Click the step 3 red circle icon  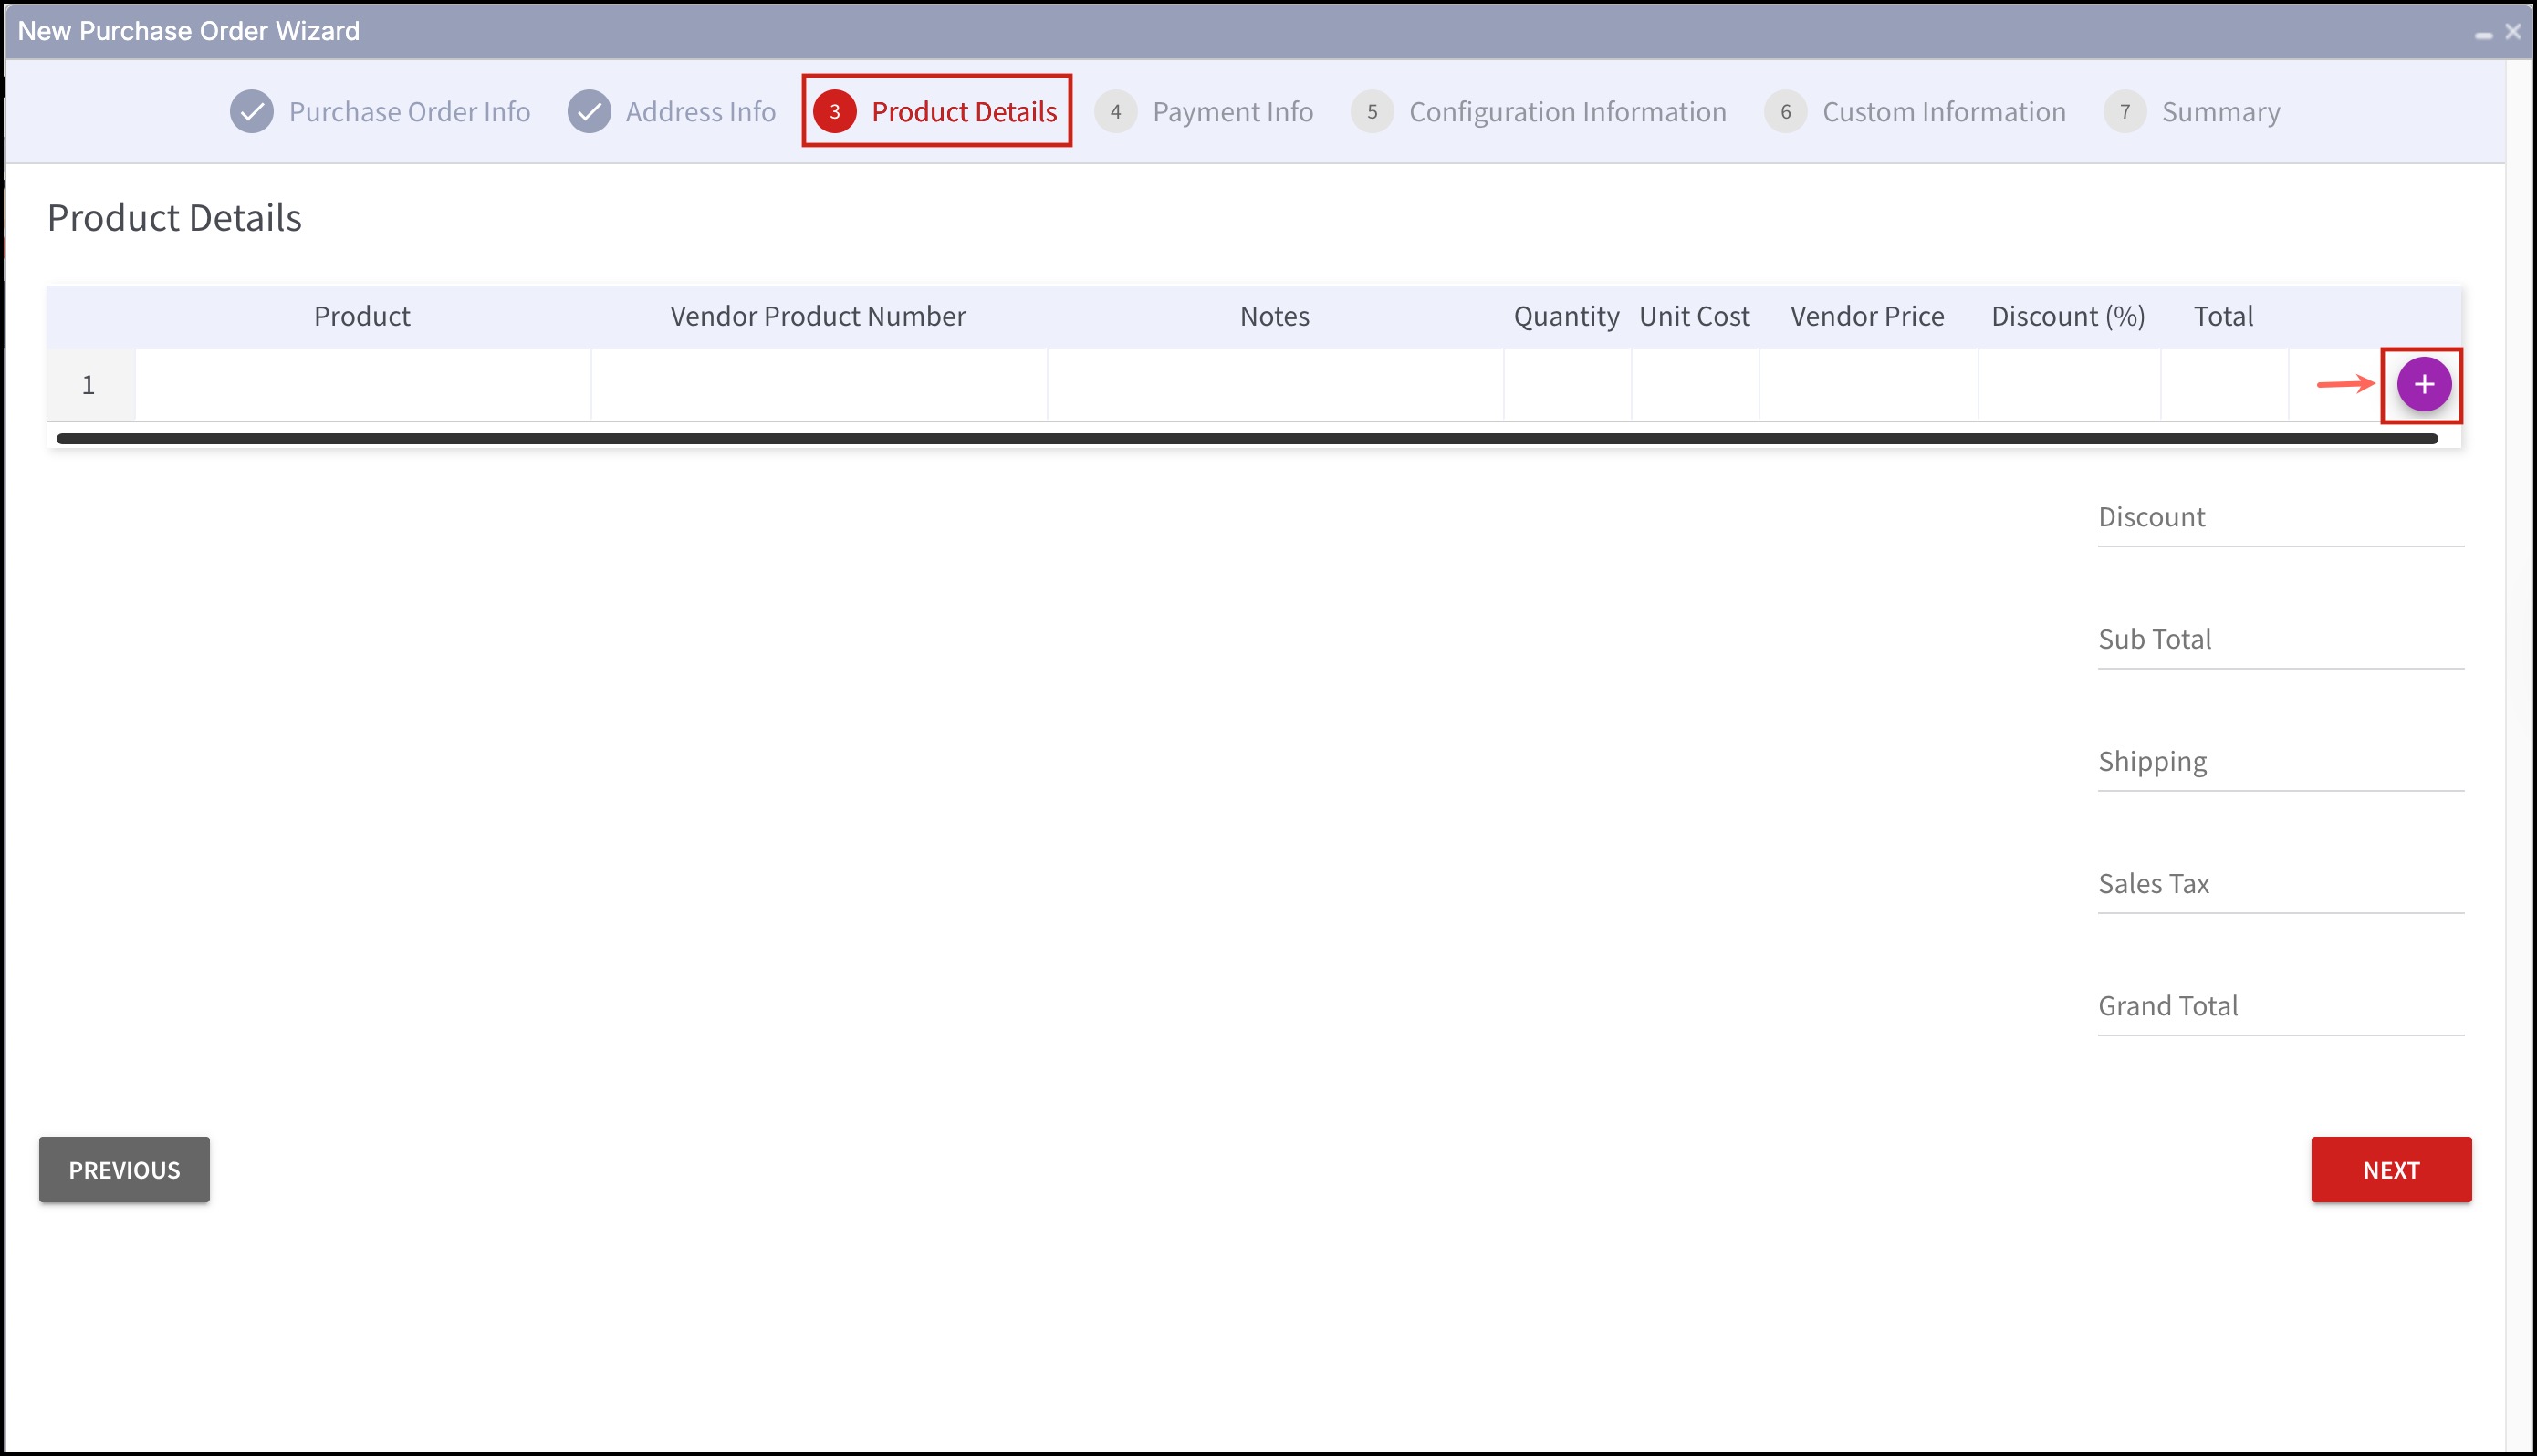[834, 111]
